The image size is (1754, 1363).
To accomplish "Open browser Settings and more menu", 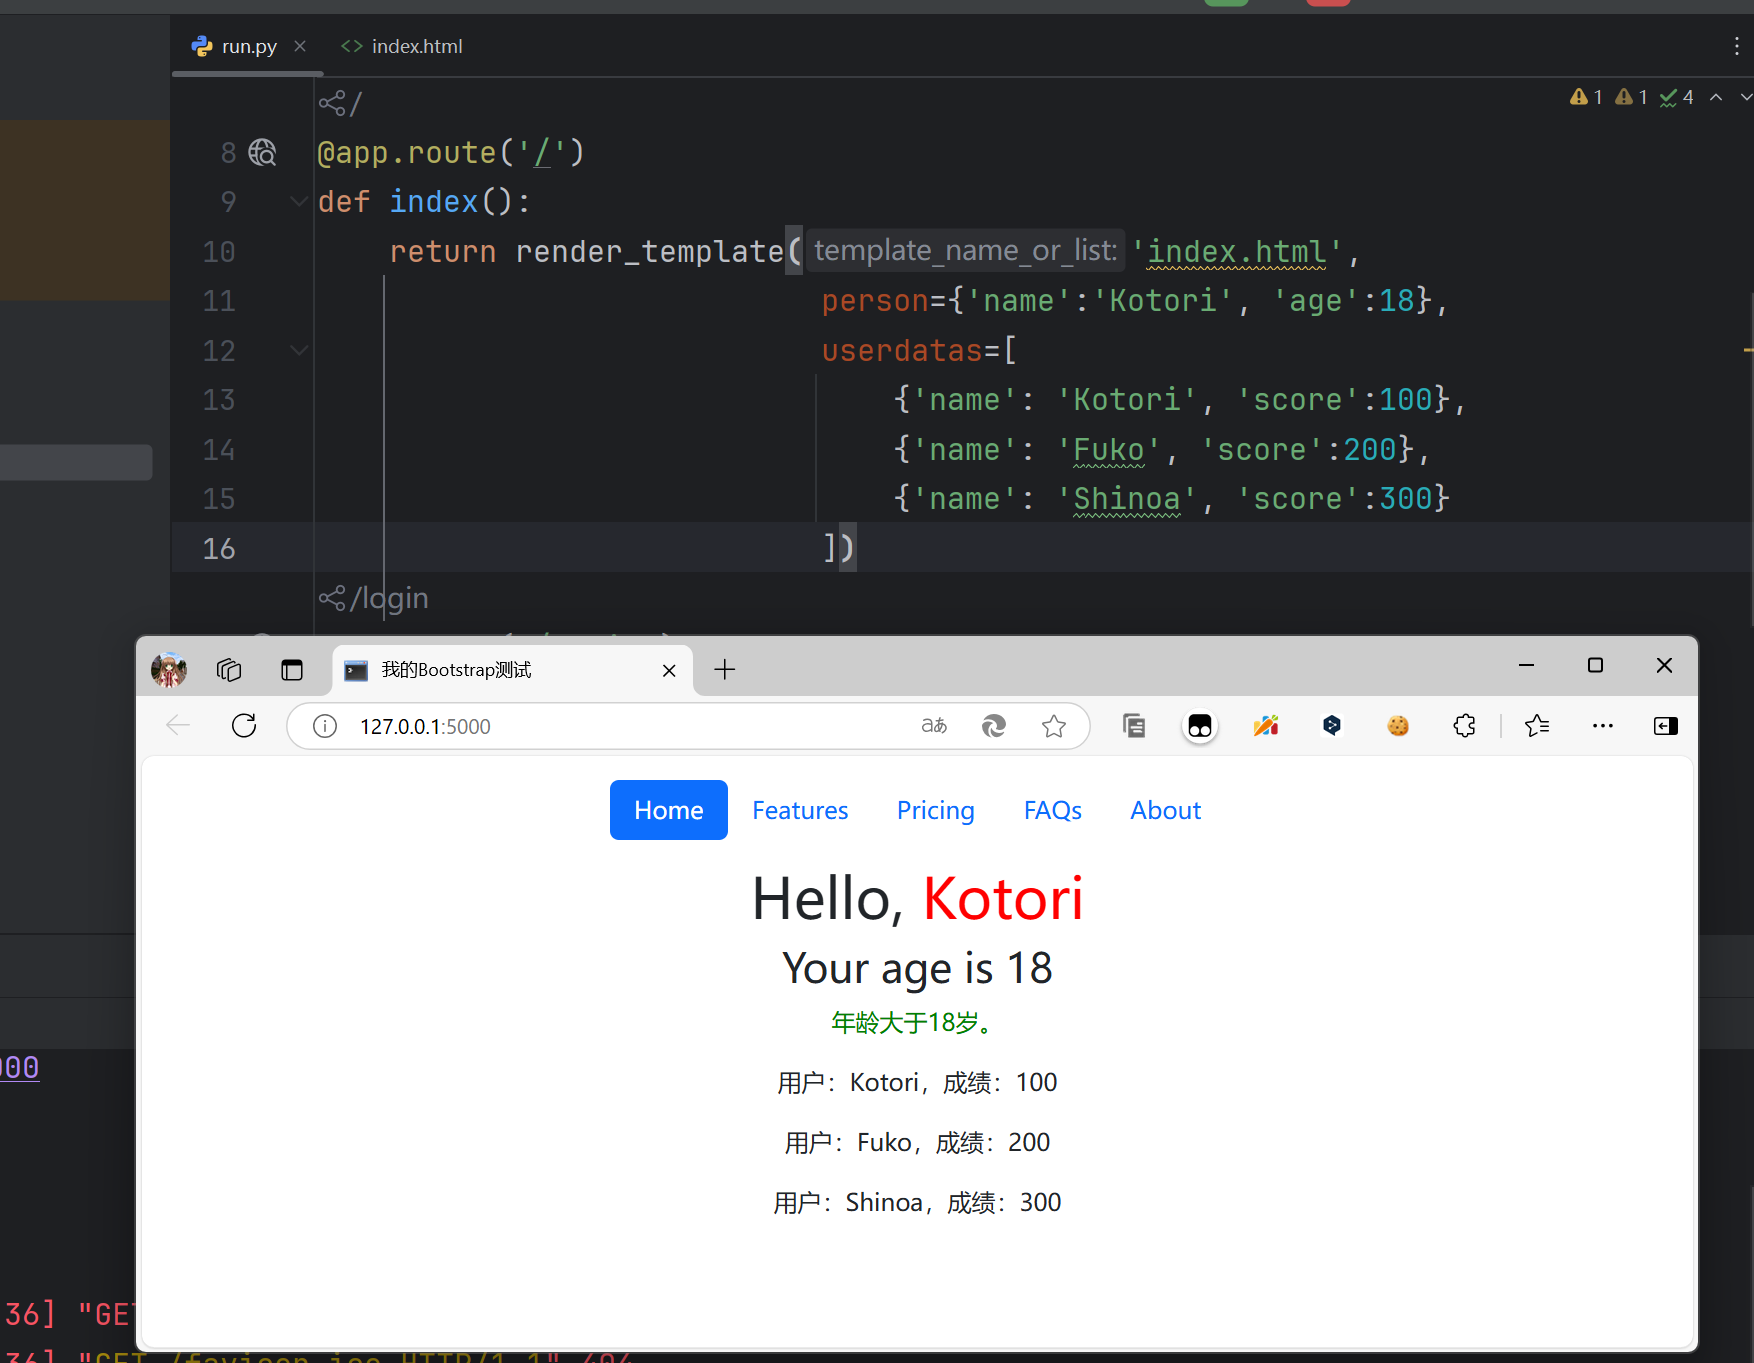I will (x=1602, y=726).
